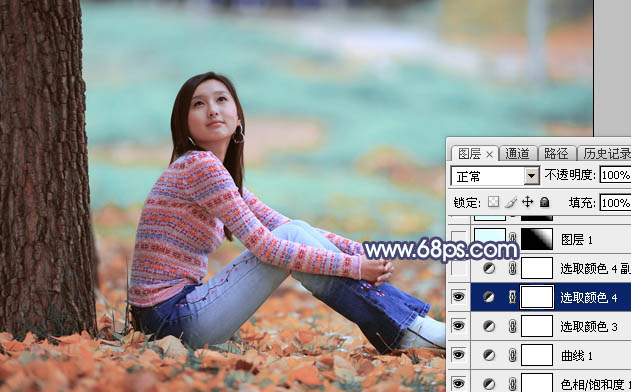This screenshot has height=392, width=631.
Task: Click the mask link icon of 选取颜色 3
Action: pyautogui.click(x=512, y=326)
